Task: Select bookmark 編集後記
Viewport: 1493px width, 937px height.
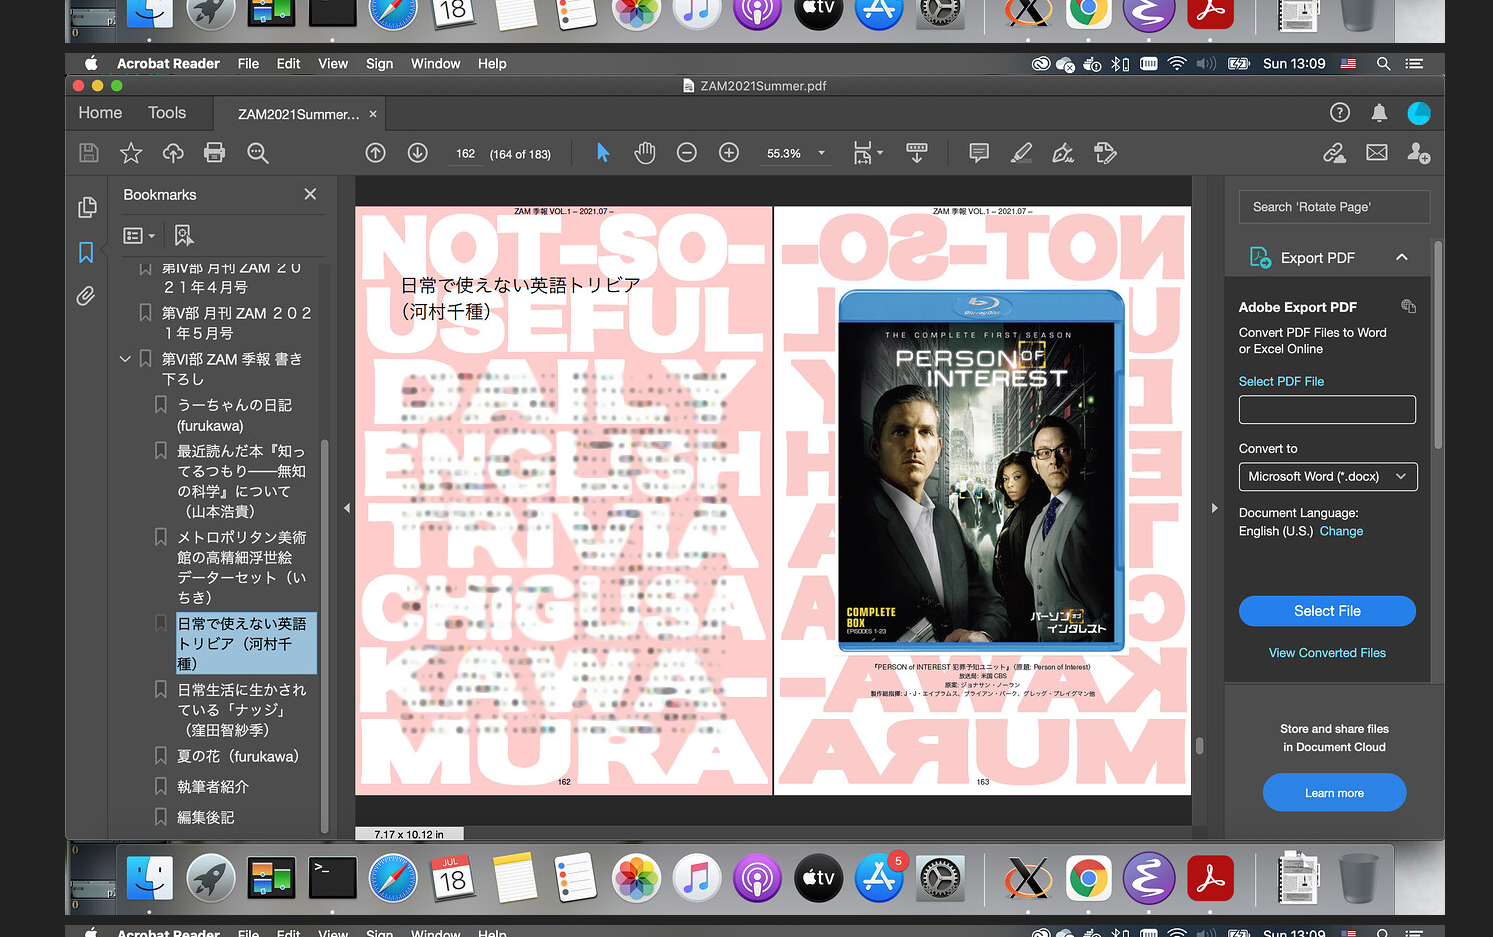Action: coord(205,817)
